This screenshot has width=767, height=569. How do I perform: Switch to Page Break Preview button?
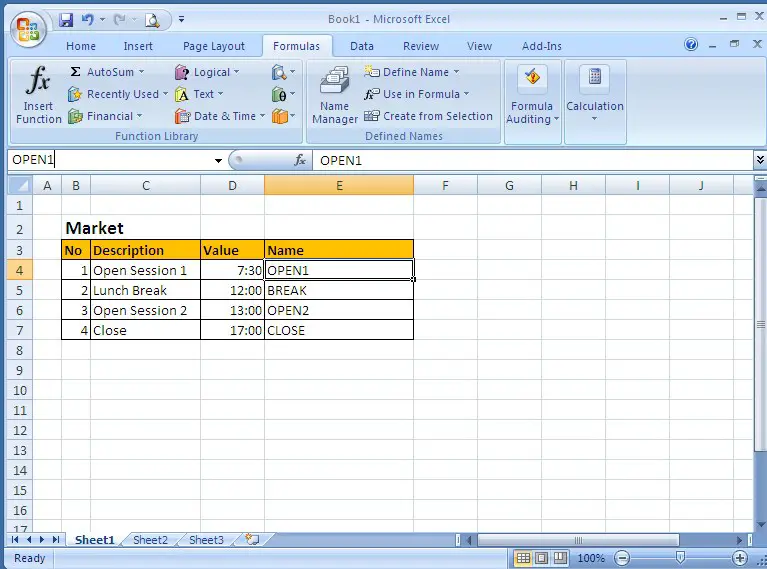pos(560,558)
